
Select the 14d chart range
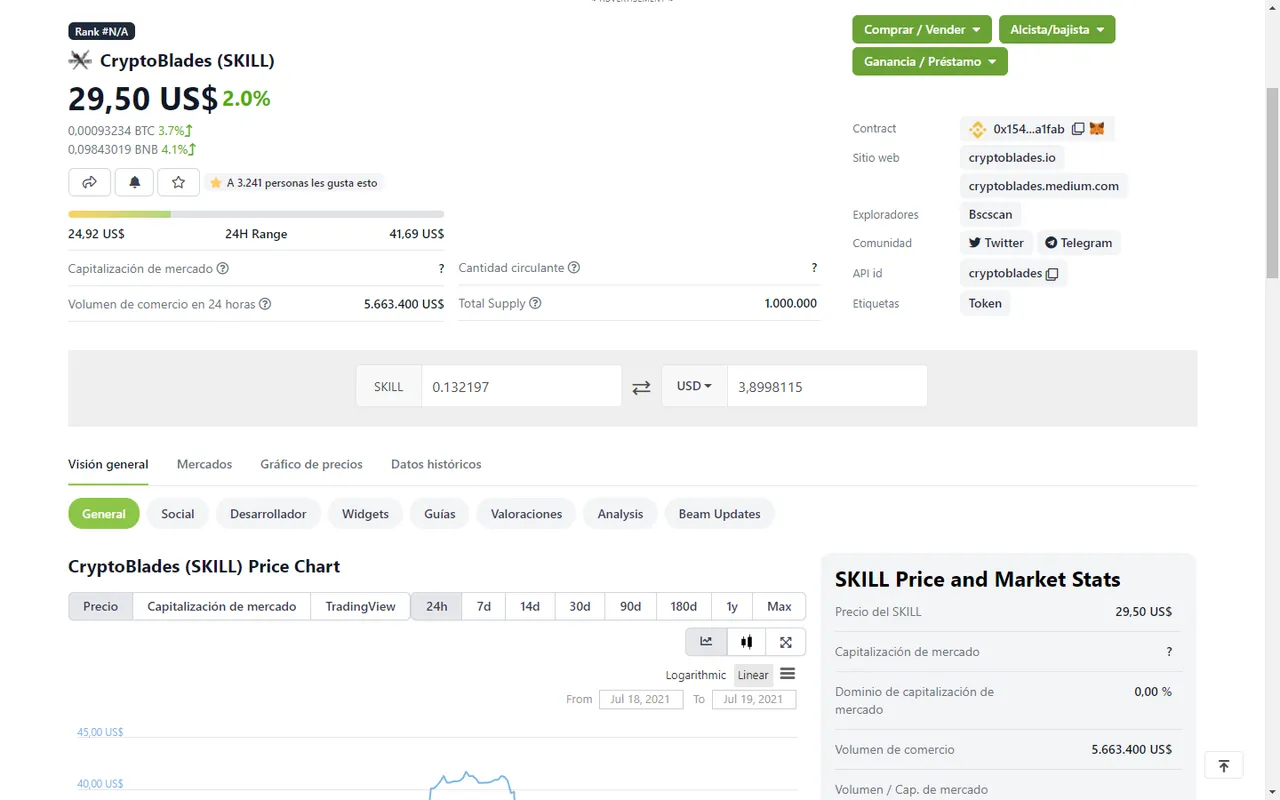(530, 606)
